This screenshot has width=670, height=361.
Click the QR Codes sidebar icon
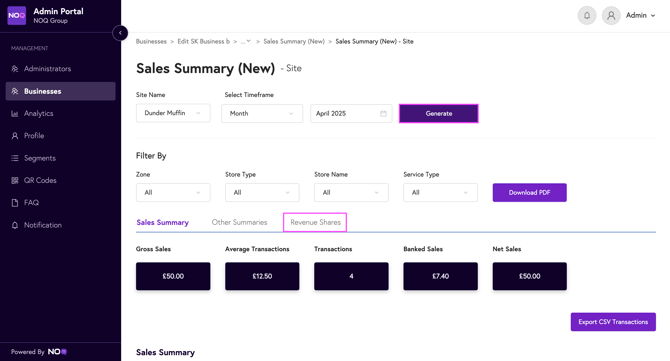15,180
